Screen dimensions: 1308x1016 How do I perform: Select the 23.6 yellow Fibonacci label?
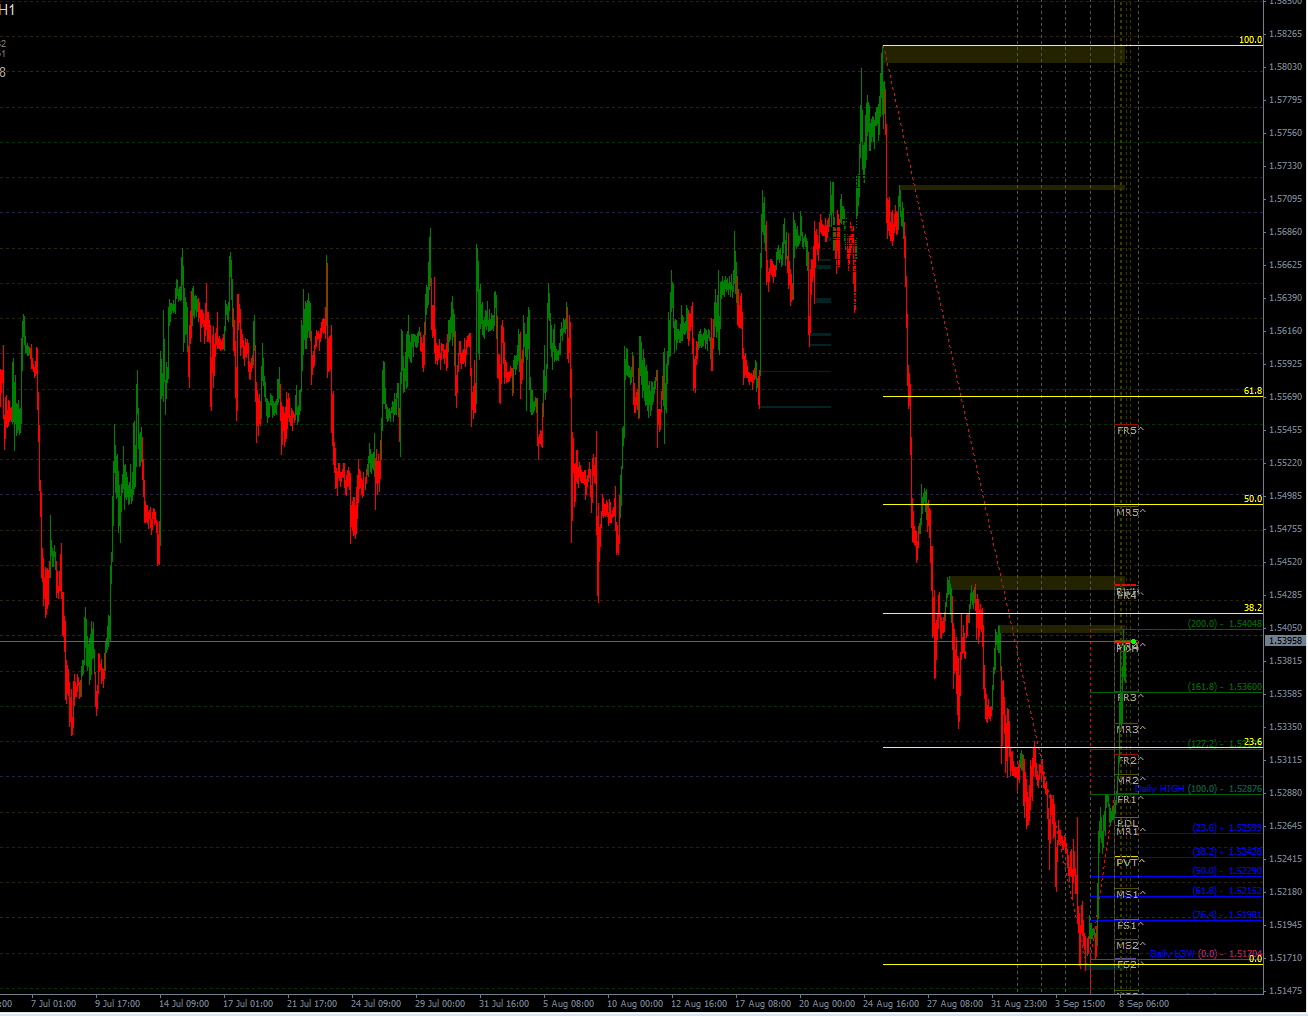(1253, 742)
